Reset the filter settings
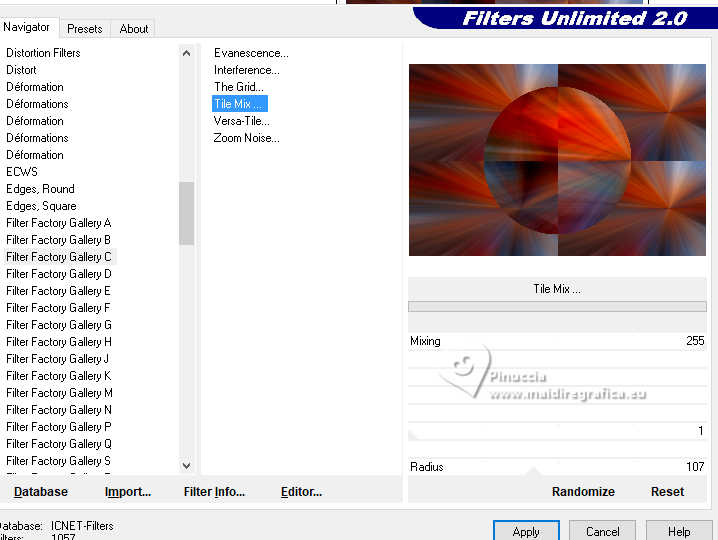The width and height of the screenshot is (718, 540). 668,492
